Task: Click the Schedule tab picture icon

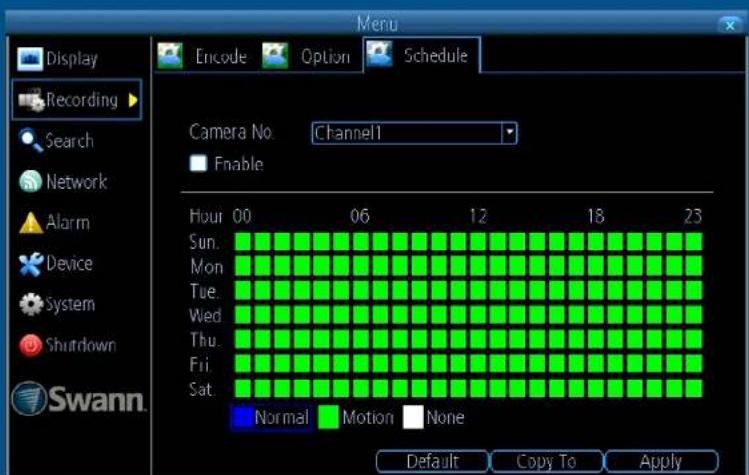Action: pyautogui.click(x=379, y=54)
